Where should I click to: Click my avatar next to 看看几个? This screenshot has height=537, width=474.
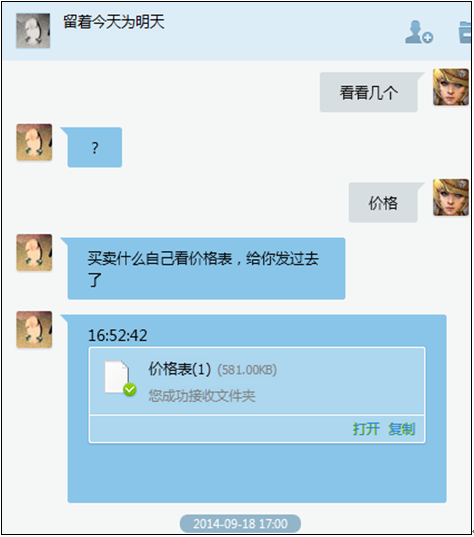pyautogui.click(x=451, y=87)
